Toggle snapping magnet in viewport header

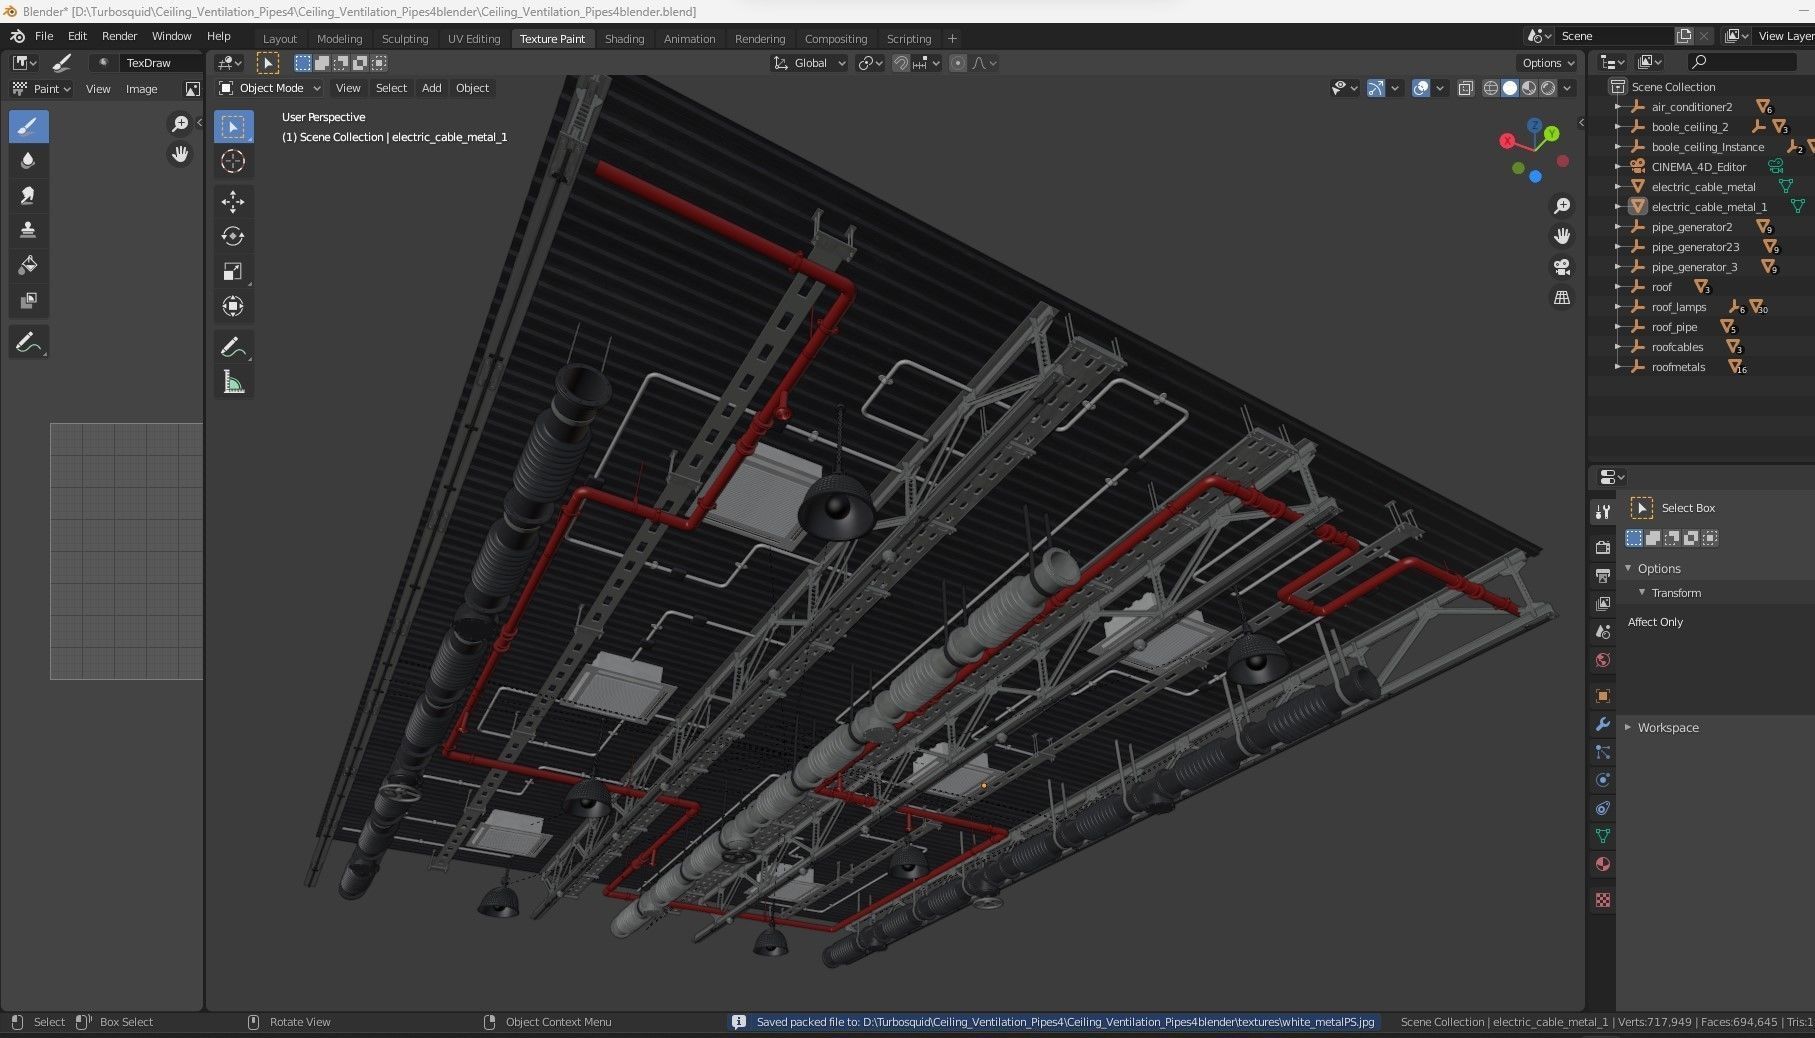pyautogui.click(x=901, y=63)
